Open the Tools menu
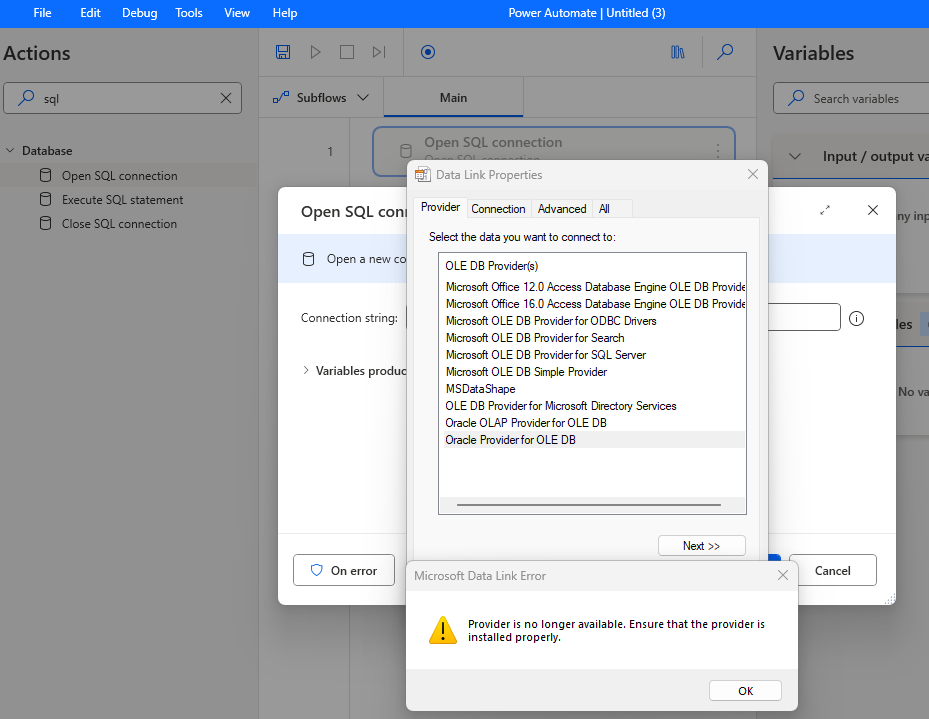 point(189,13)
